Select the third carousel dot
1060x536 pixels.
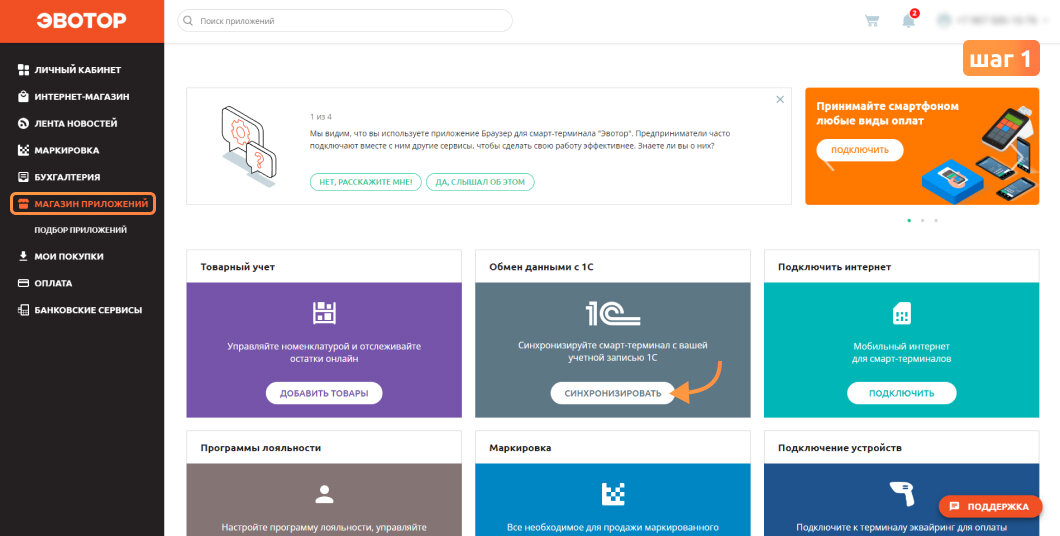click(936, 220)
